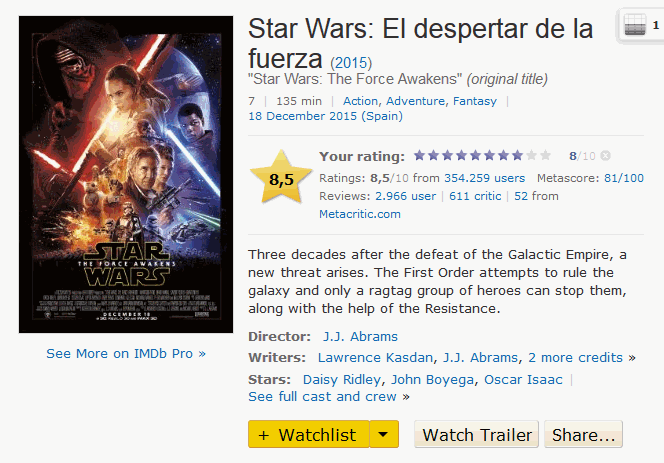Rate the movie ten stars
664x463 pixels.
tap(545, 156)
